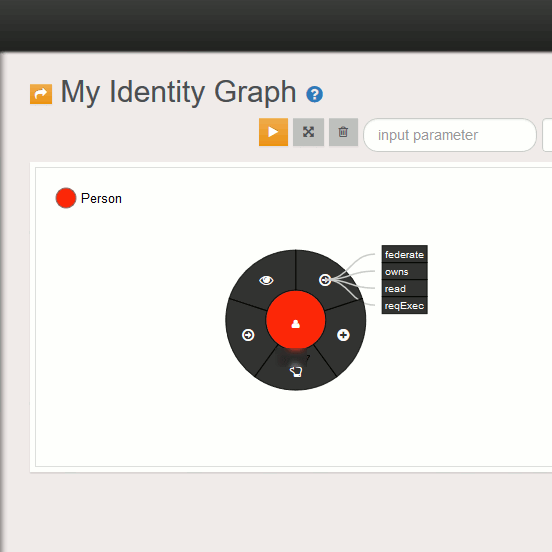552x552 pixels.
Task: Toggle the eye icon in radial menu
Action: 266,280
